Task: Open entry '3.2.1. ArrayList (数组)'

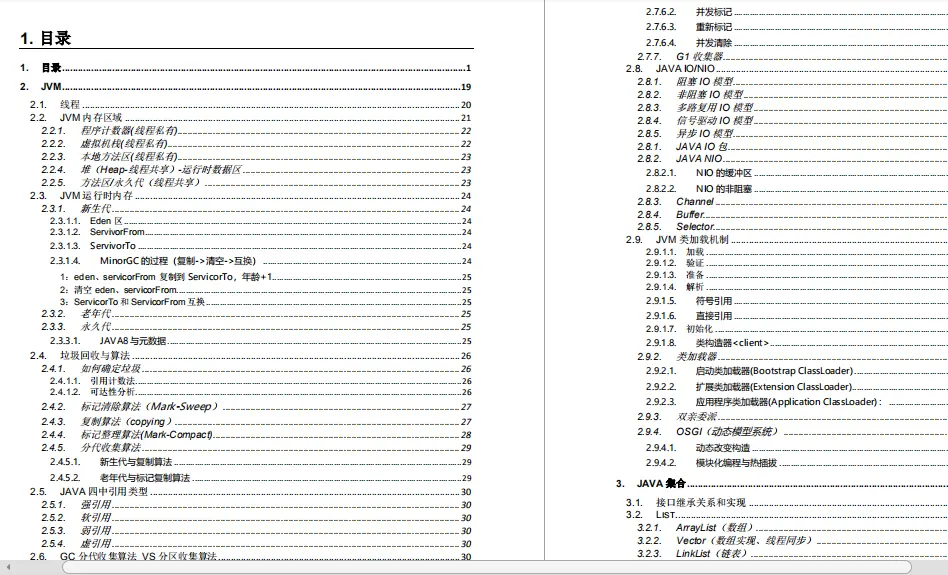Action: (x=792, y=528)
